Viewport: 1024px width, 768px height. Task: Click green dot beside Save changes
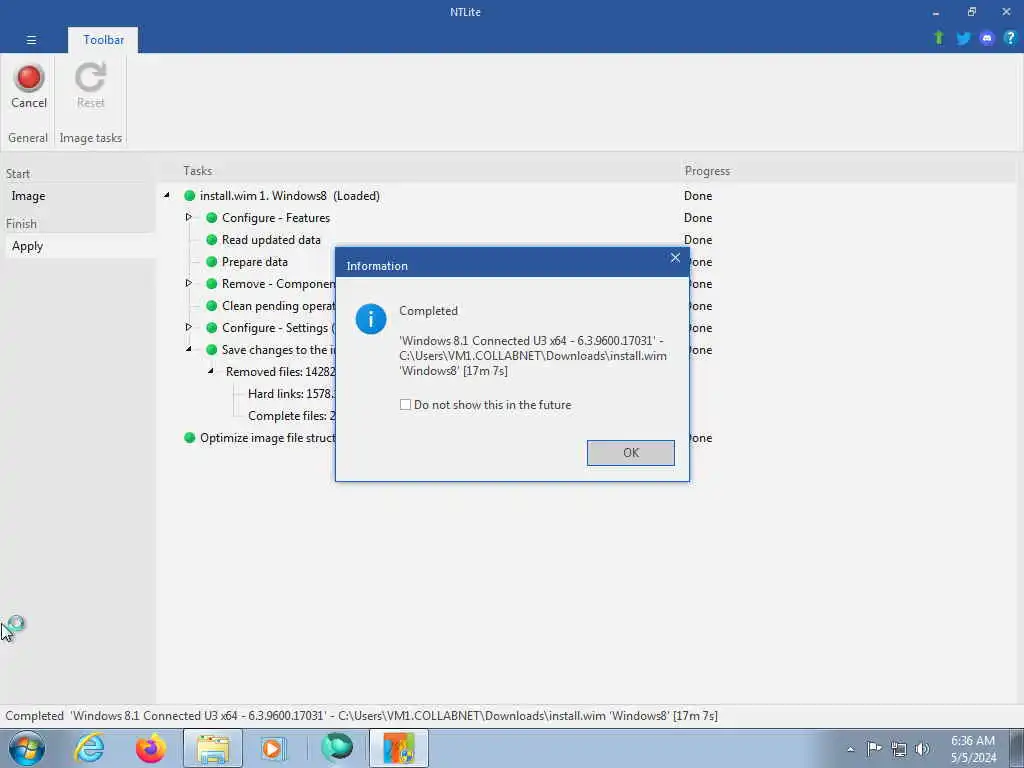point(211,349)
